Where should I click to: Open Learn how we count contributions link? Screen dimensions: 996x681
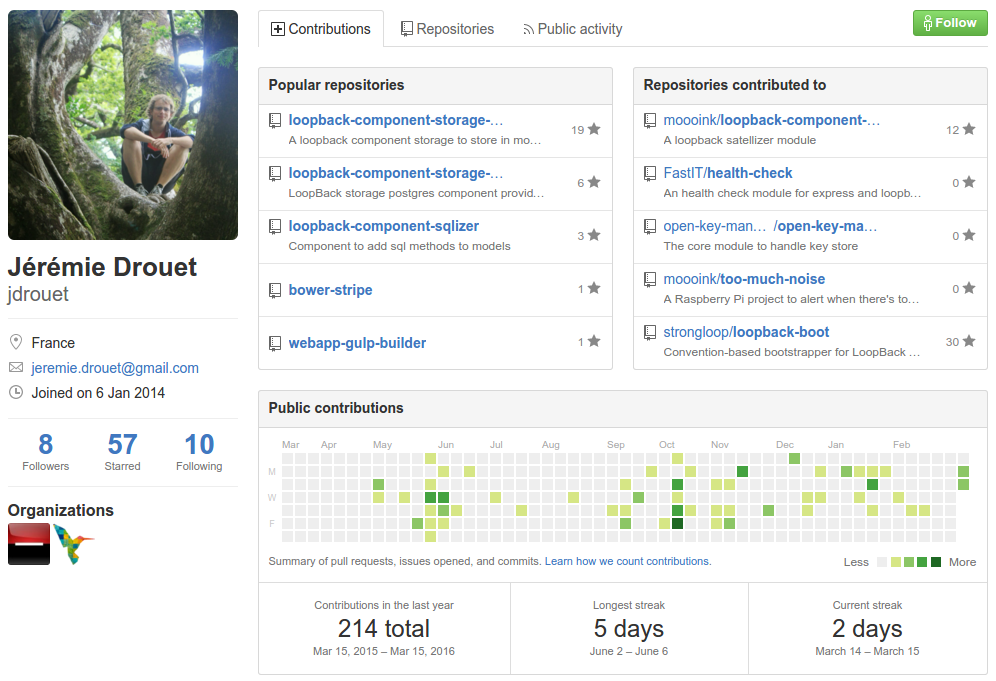tap(628, 562)
